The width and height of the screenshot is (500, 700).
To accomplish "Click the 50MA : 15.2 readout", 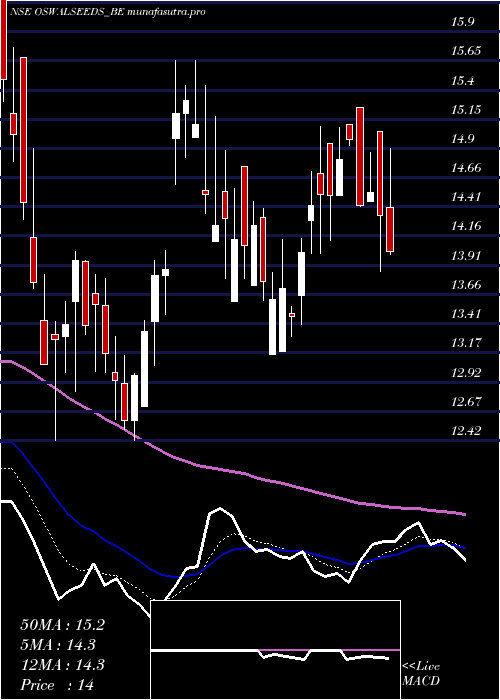I will coord(62,625).
